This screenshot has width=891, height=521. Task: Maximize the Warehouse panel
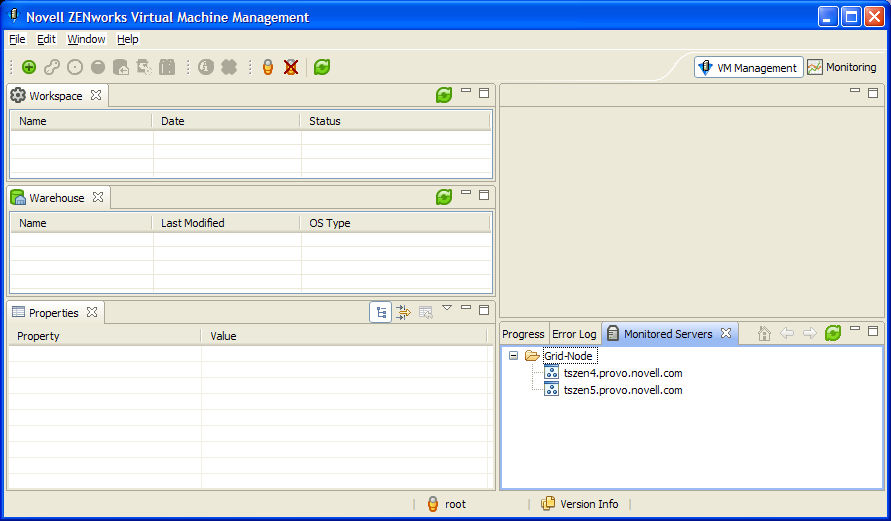tap(484, 195)
